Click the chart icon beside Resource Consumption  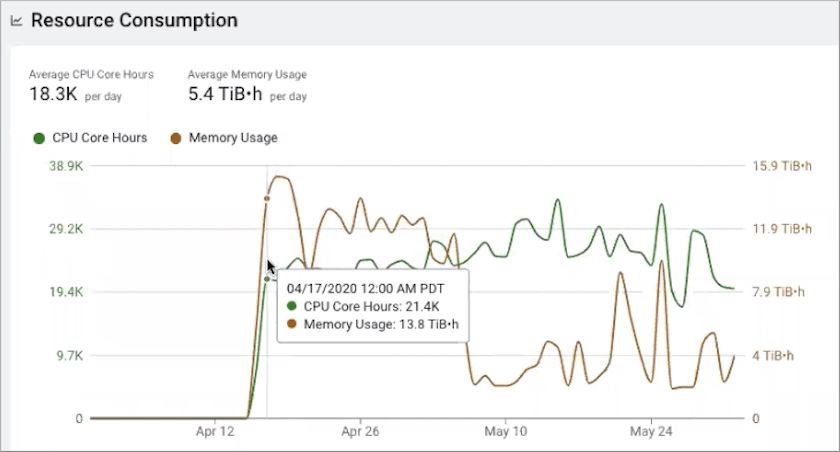pos(17,21)
